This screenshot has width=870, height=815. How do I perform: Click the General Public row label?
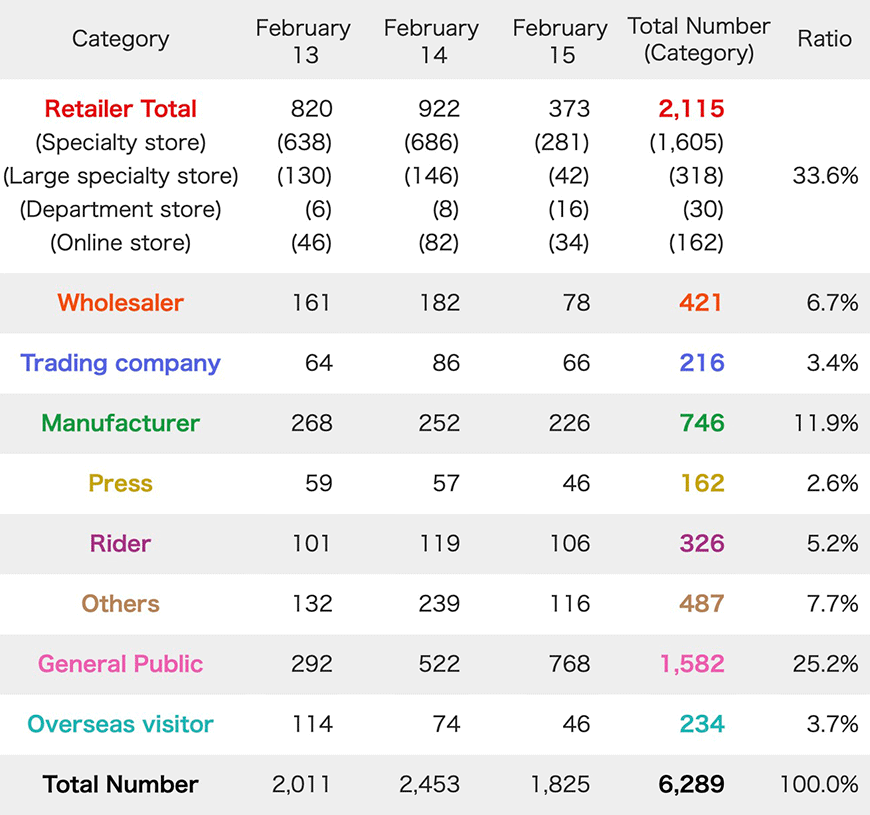120,664
